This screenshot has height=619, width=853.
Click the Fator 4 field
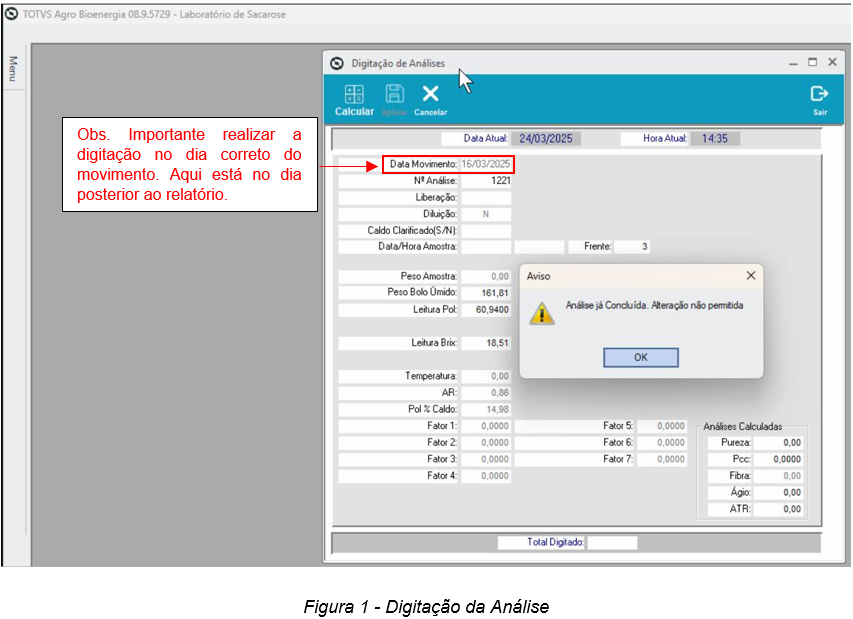(x=486, y=475)
